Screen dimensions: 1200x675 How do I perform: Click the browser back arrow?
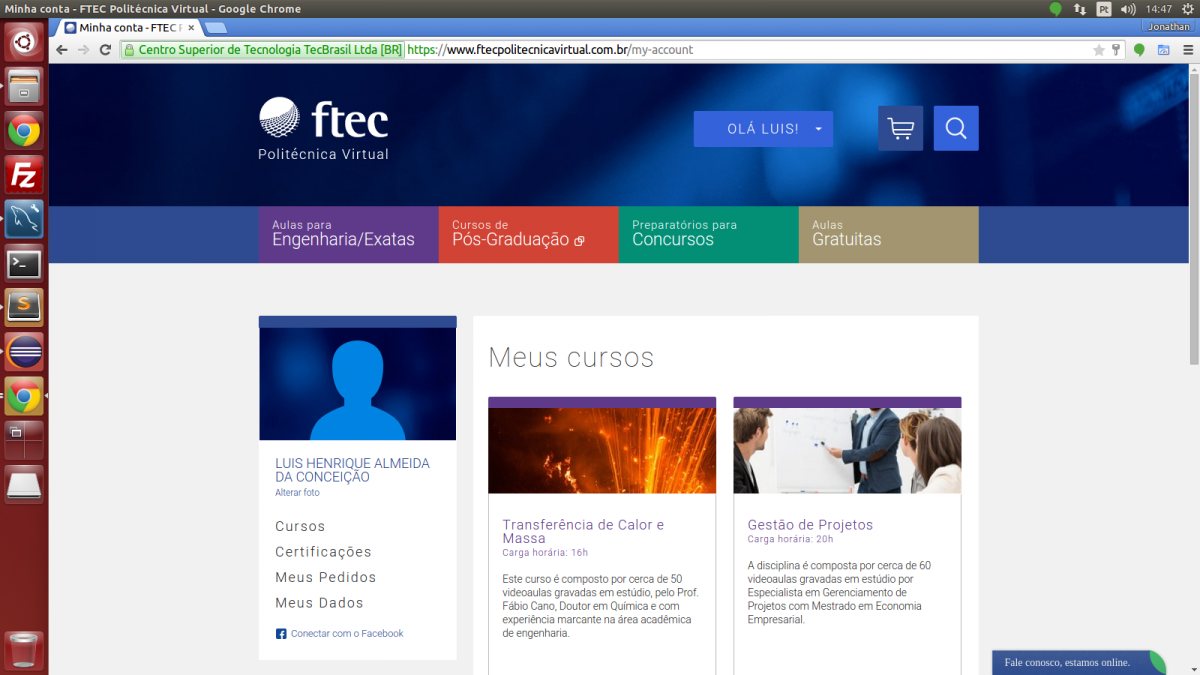(x=62, y=50)
